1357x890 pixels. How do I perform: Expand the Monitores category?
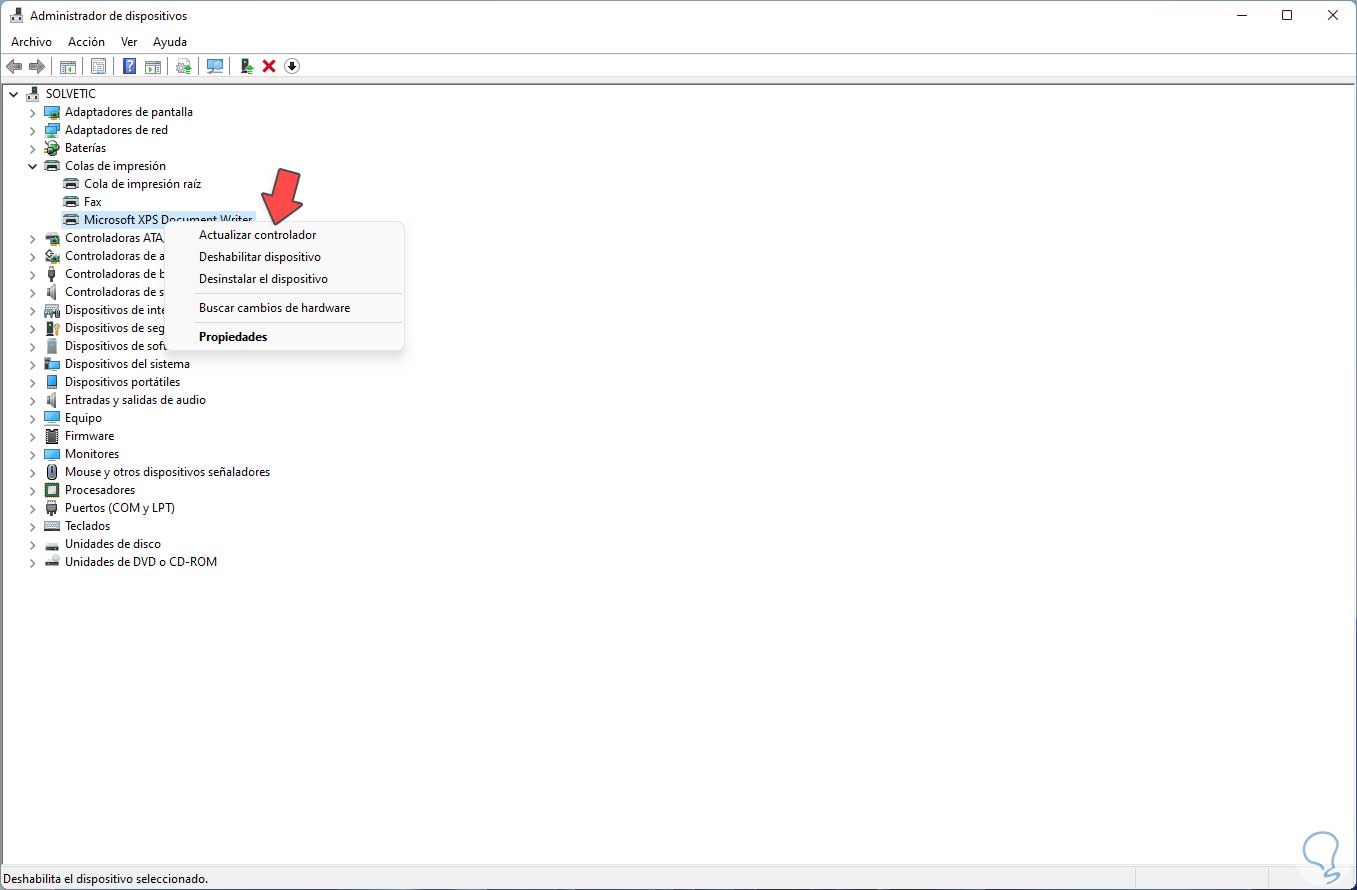coord(32,454)
